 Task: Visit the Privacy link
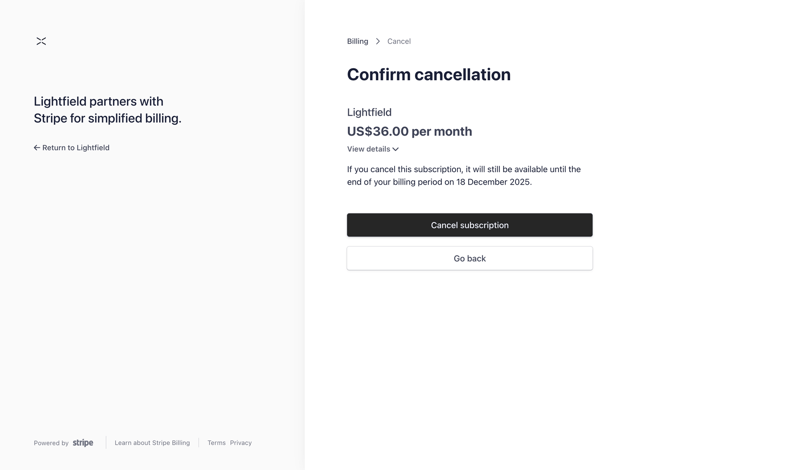[241, 443]
